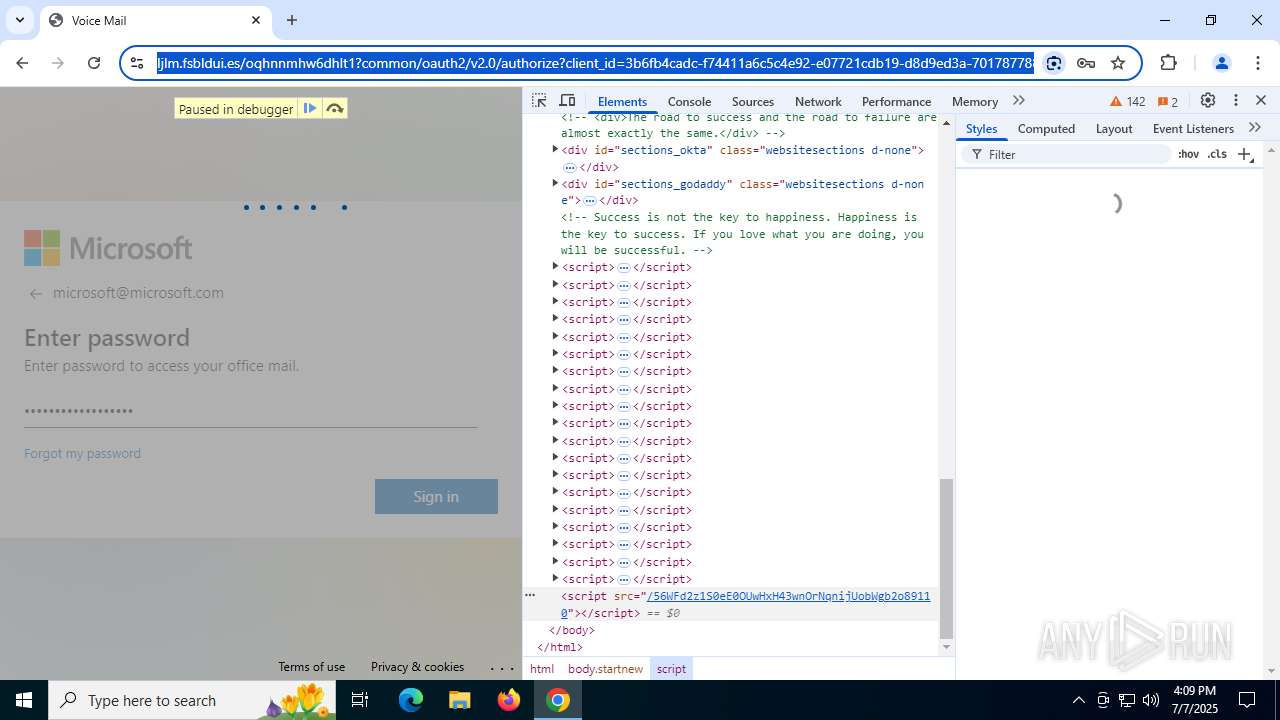The height and width of the screenshot is (720, 1280).
Task: Open Windows Start menu
Action: pyautogui.click(x=24, y=700)
